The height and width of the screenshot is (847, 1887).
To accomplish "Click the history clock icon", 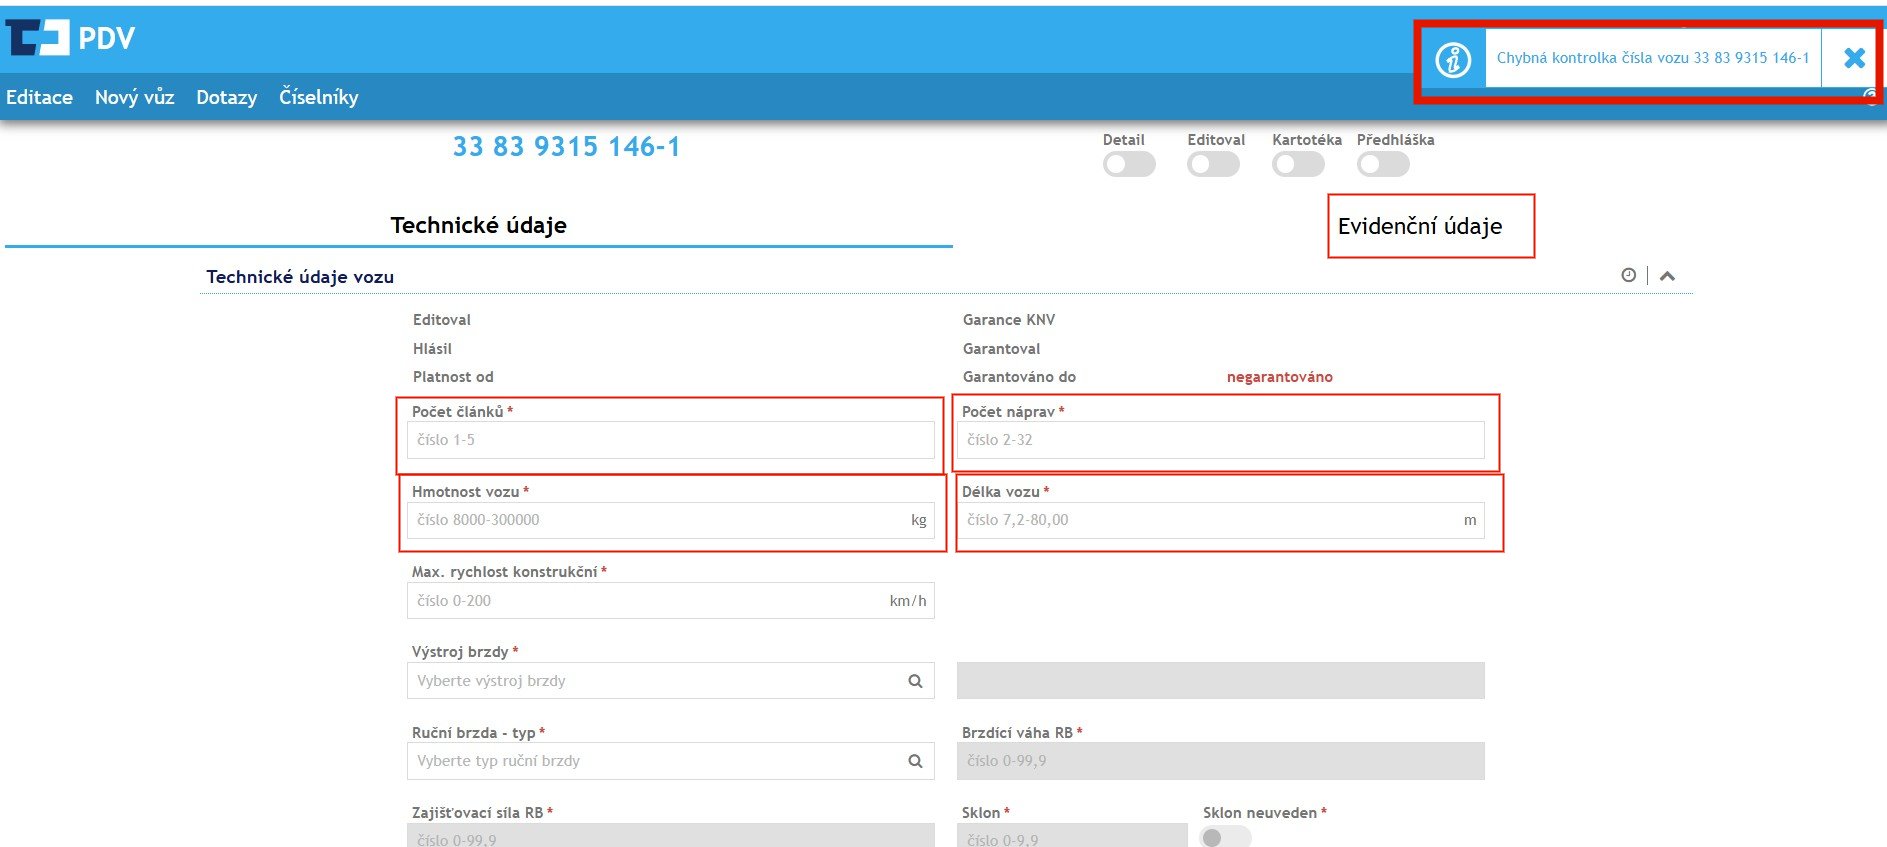I will (x=1628, y=275).
